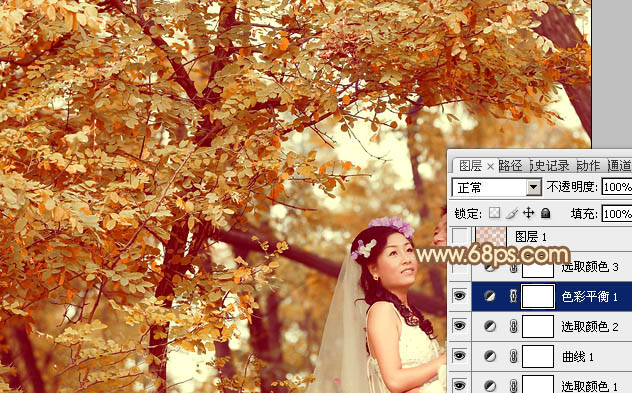Click adjustment icon of 曲线 1 layer

490,356
